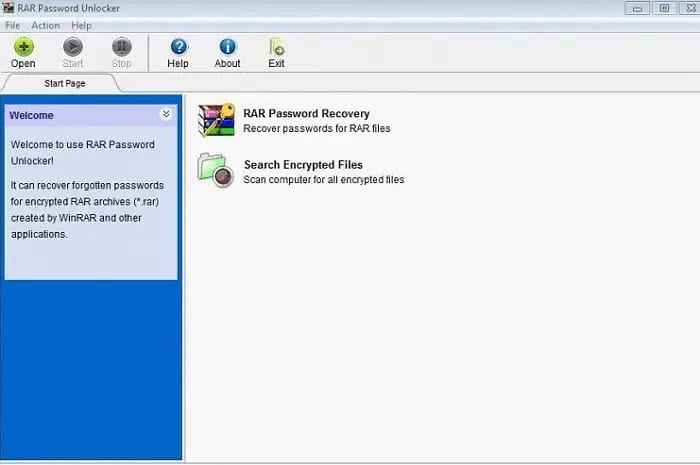The width and height of the screenshot is (700, 465).
Task: Click the WinRAR books-with-key icon
Action: tap(217, 120)
